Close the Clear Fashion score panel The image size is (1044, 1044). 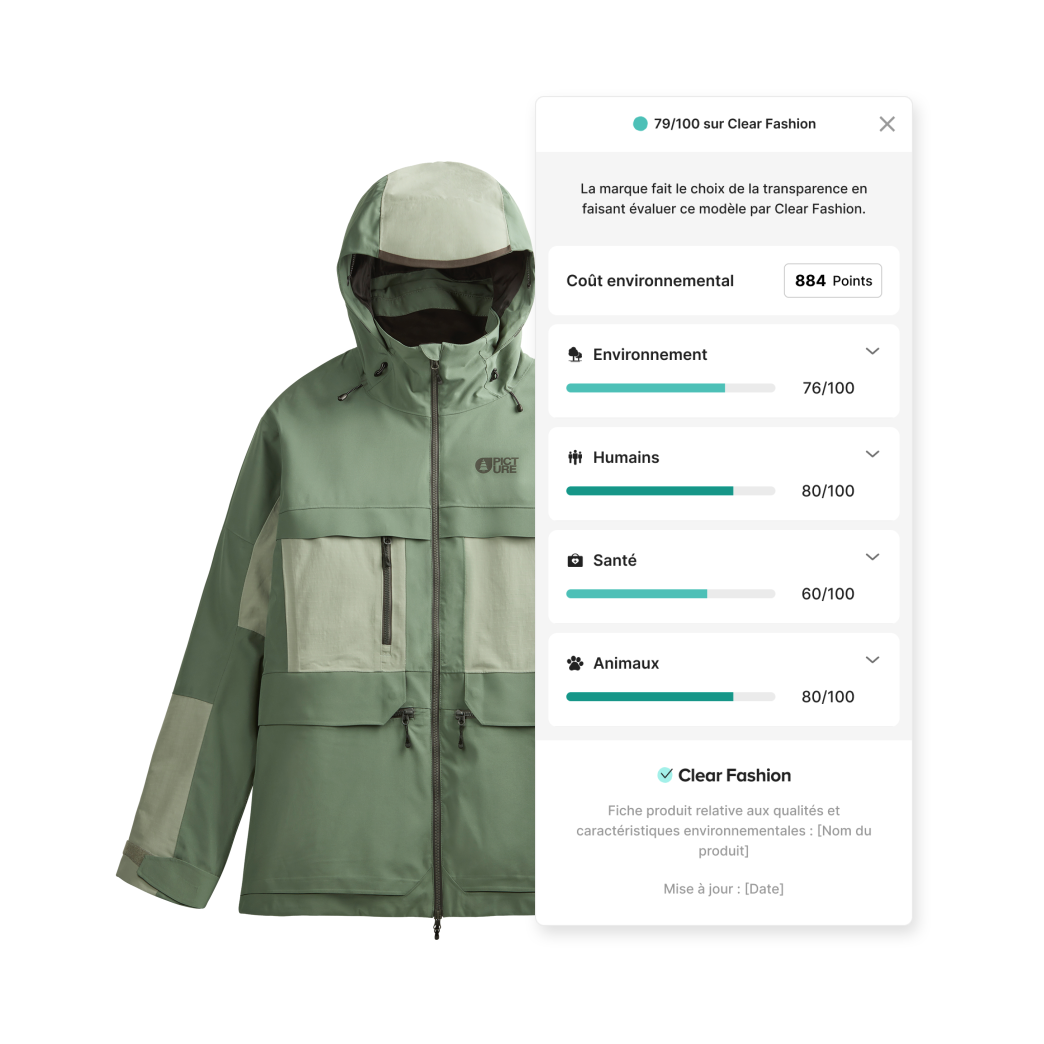pyautogui.click(x=887, y=124)
